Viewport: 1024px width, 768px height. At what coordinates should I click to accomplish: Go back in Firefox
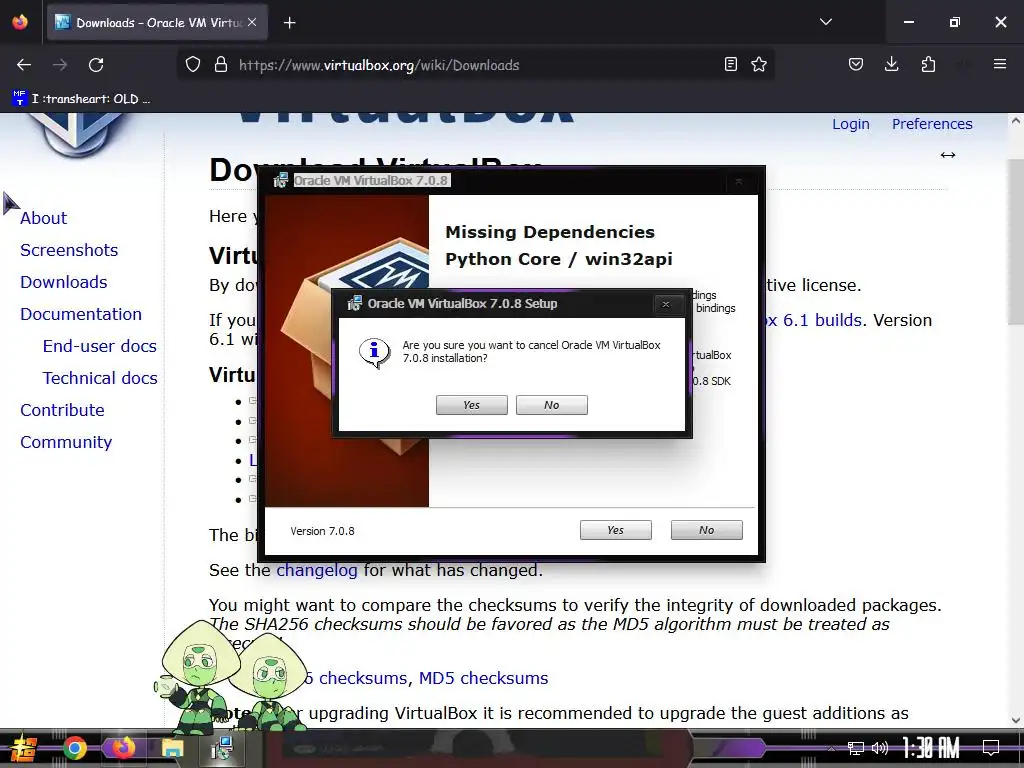24,65
